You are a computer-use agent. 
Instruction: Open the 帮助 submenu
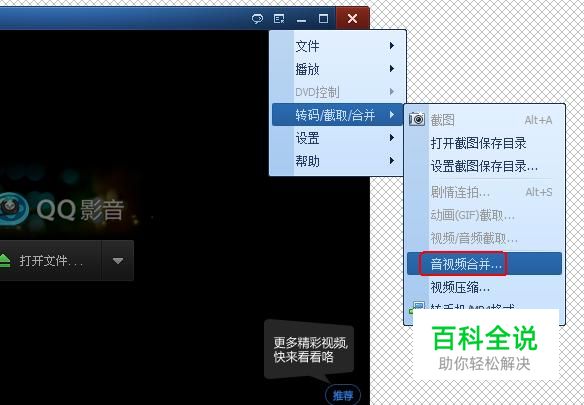pos(337,161)
